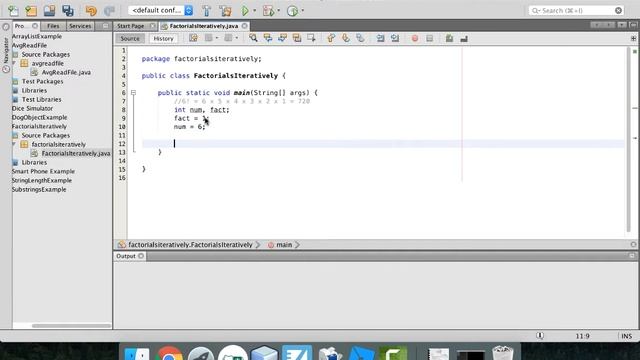Click the Uncomment editor toolbar icon

point(464,38)
